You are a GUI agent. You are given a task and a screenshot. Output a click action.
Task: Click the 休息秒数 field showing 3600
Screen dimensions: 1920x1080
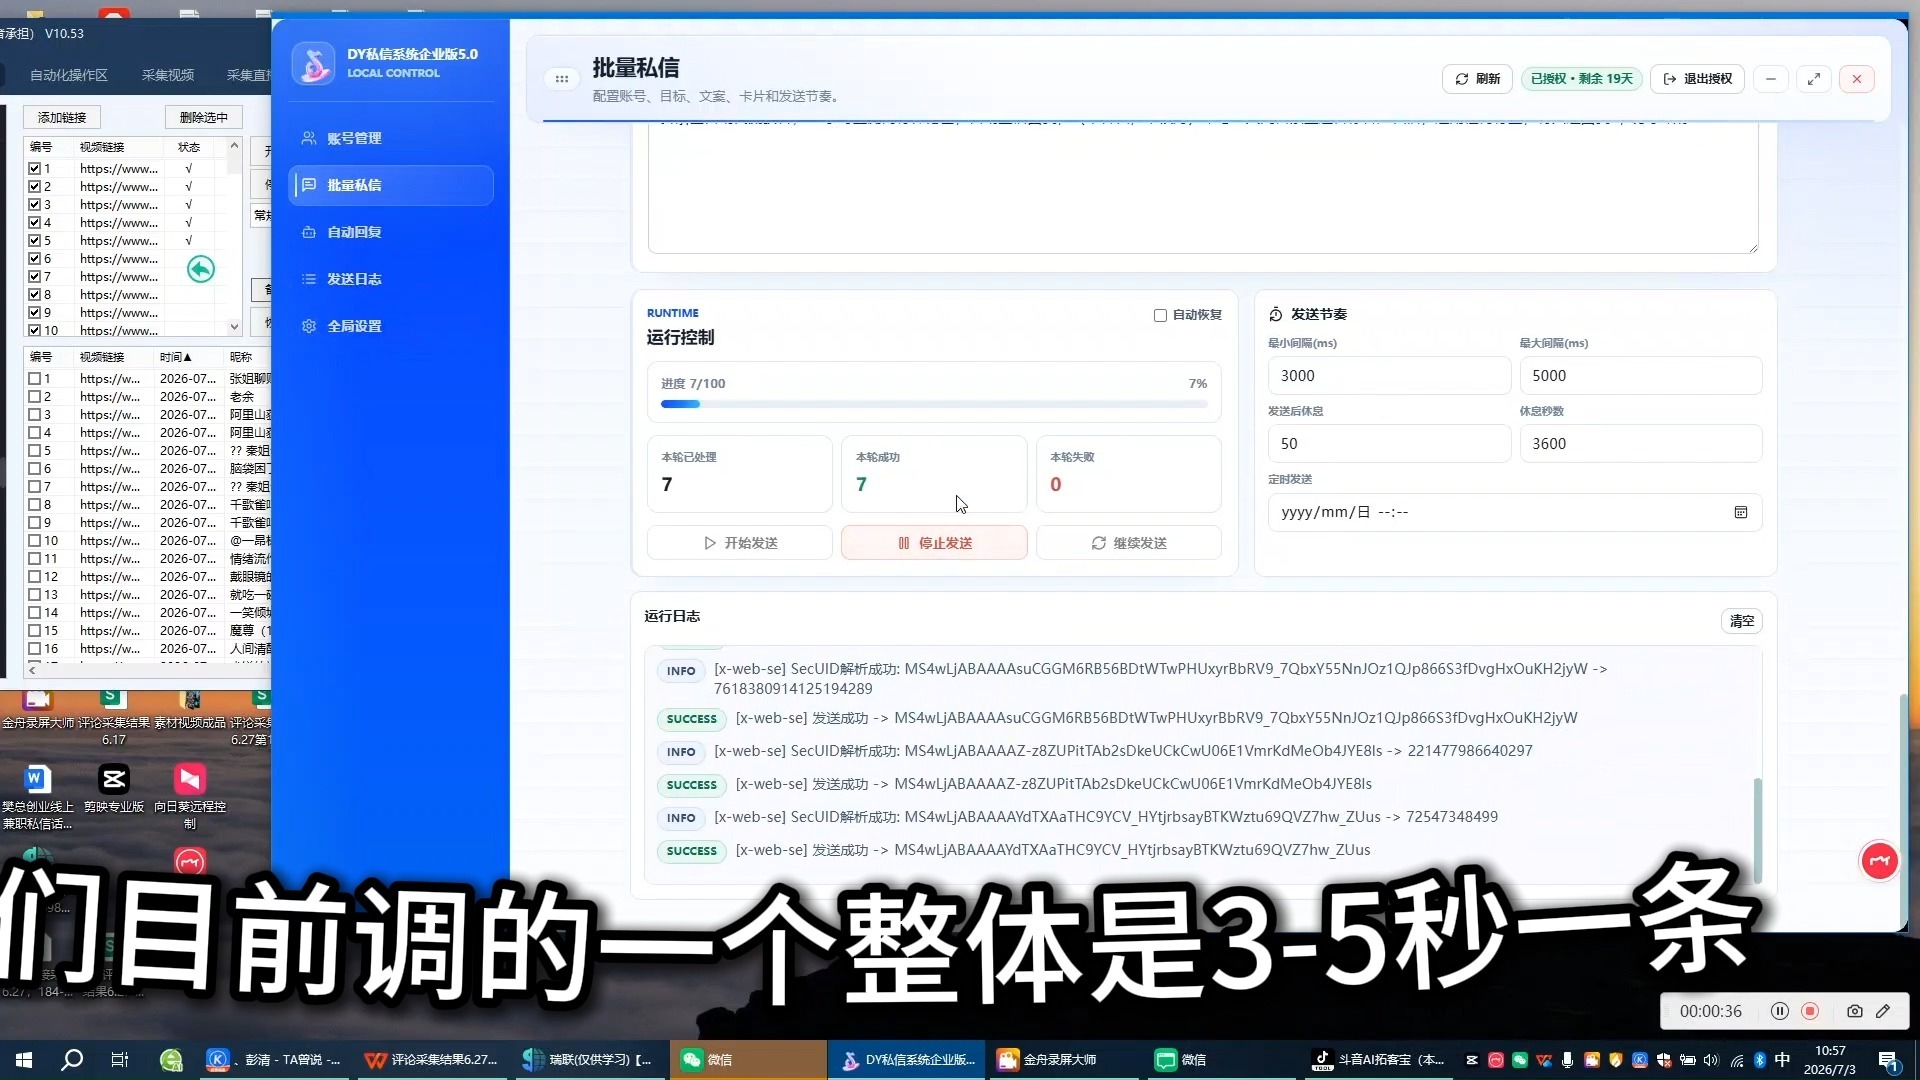coord(1641,444)
